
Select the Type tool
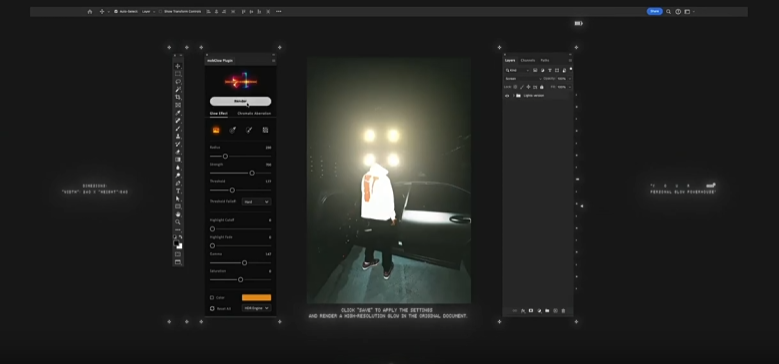click(178, 191)
